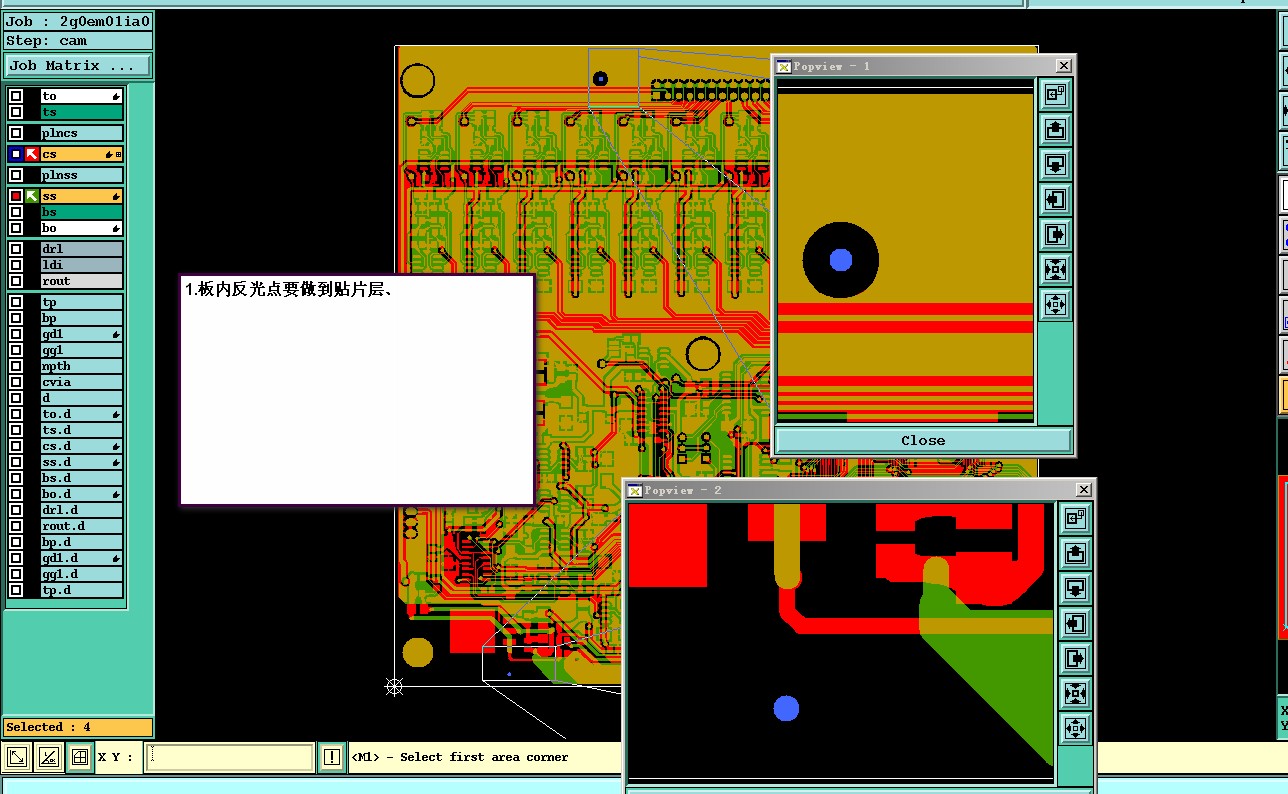Close Popview 1 with the Close button
This screenshot has width=1288, height=794.
(x=923, y=440)
